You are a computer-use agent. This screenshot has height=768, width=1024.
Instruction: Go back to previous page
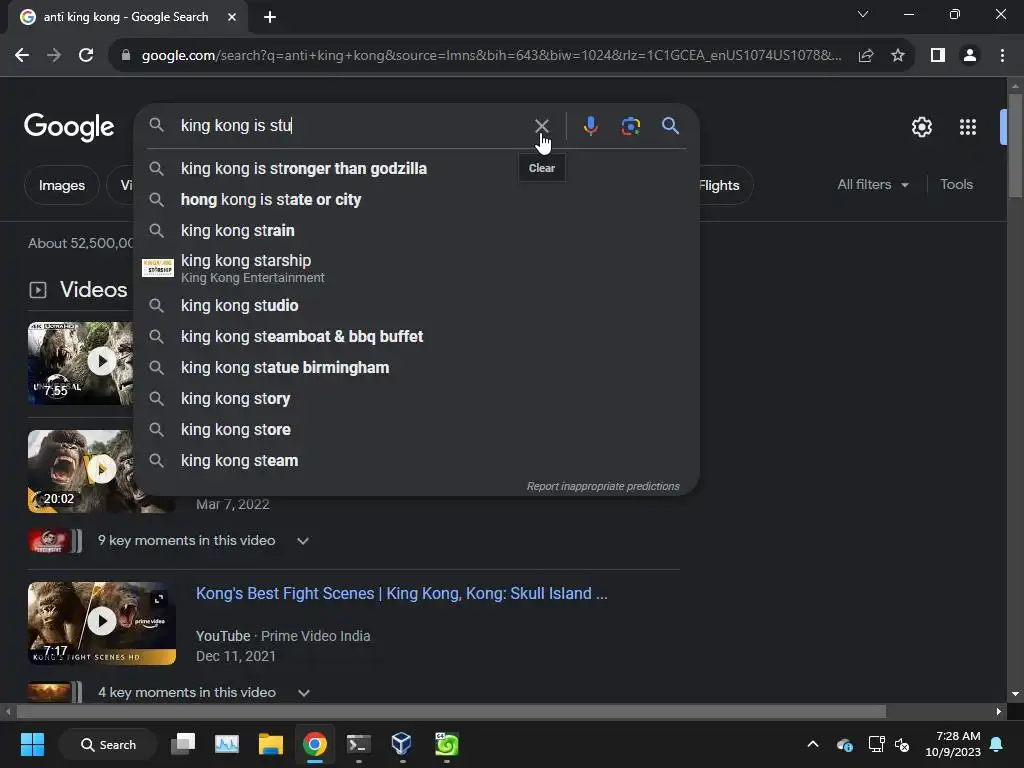(22, 55)
